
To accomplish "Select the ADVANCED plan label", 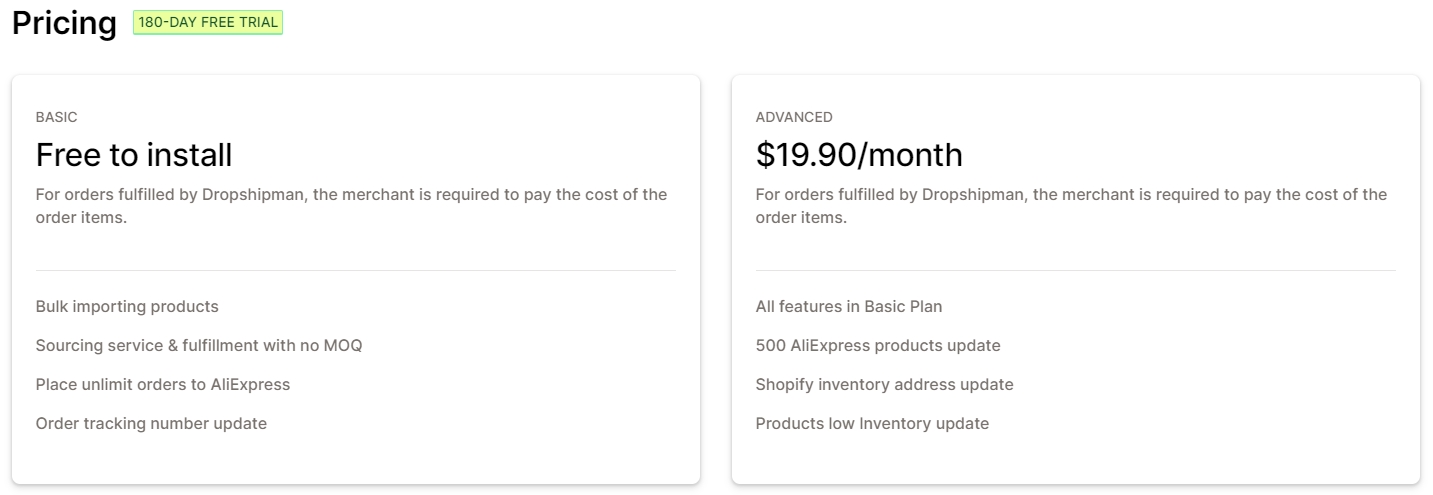I will 794,117.
